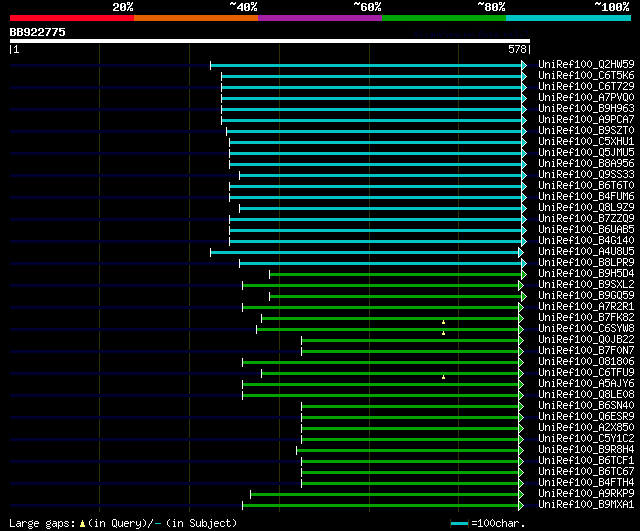Click the green alignment bar for UniRef100_B9MXA1
The image size is (640, 531).
(x=380, y=506)
